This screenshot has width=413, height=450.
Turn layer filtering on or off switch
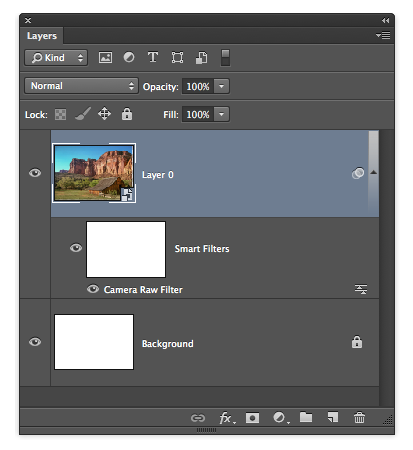click(225, 58)
